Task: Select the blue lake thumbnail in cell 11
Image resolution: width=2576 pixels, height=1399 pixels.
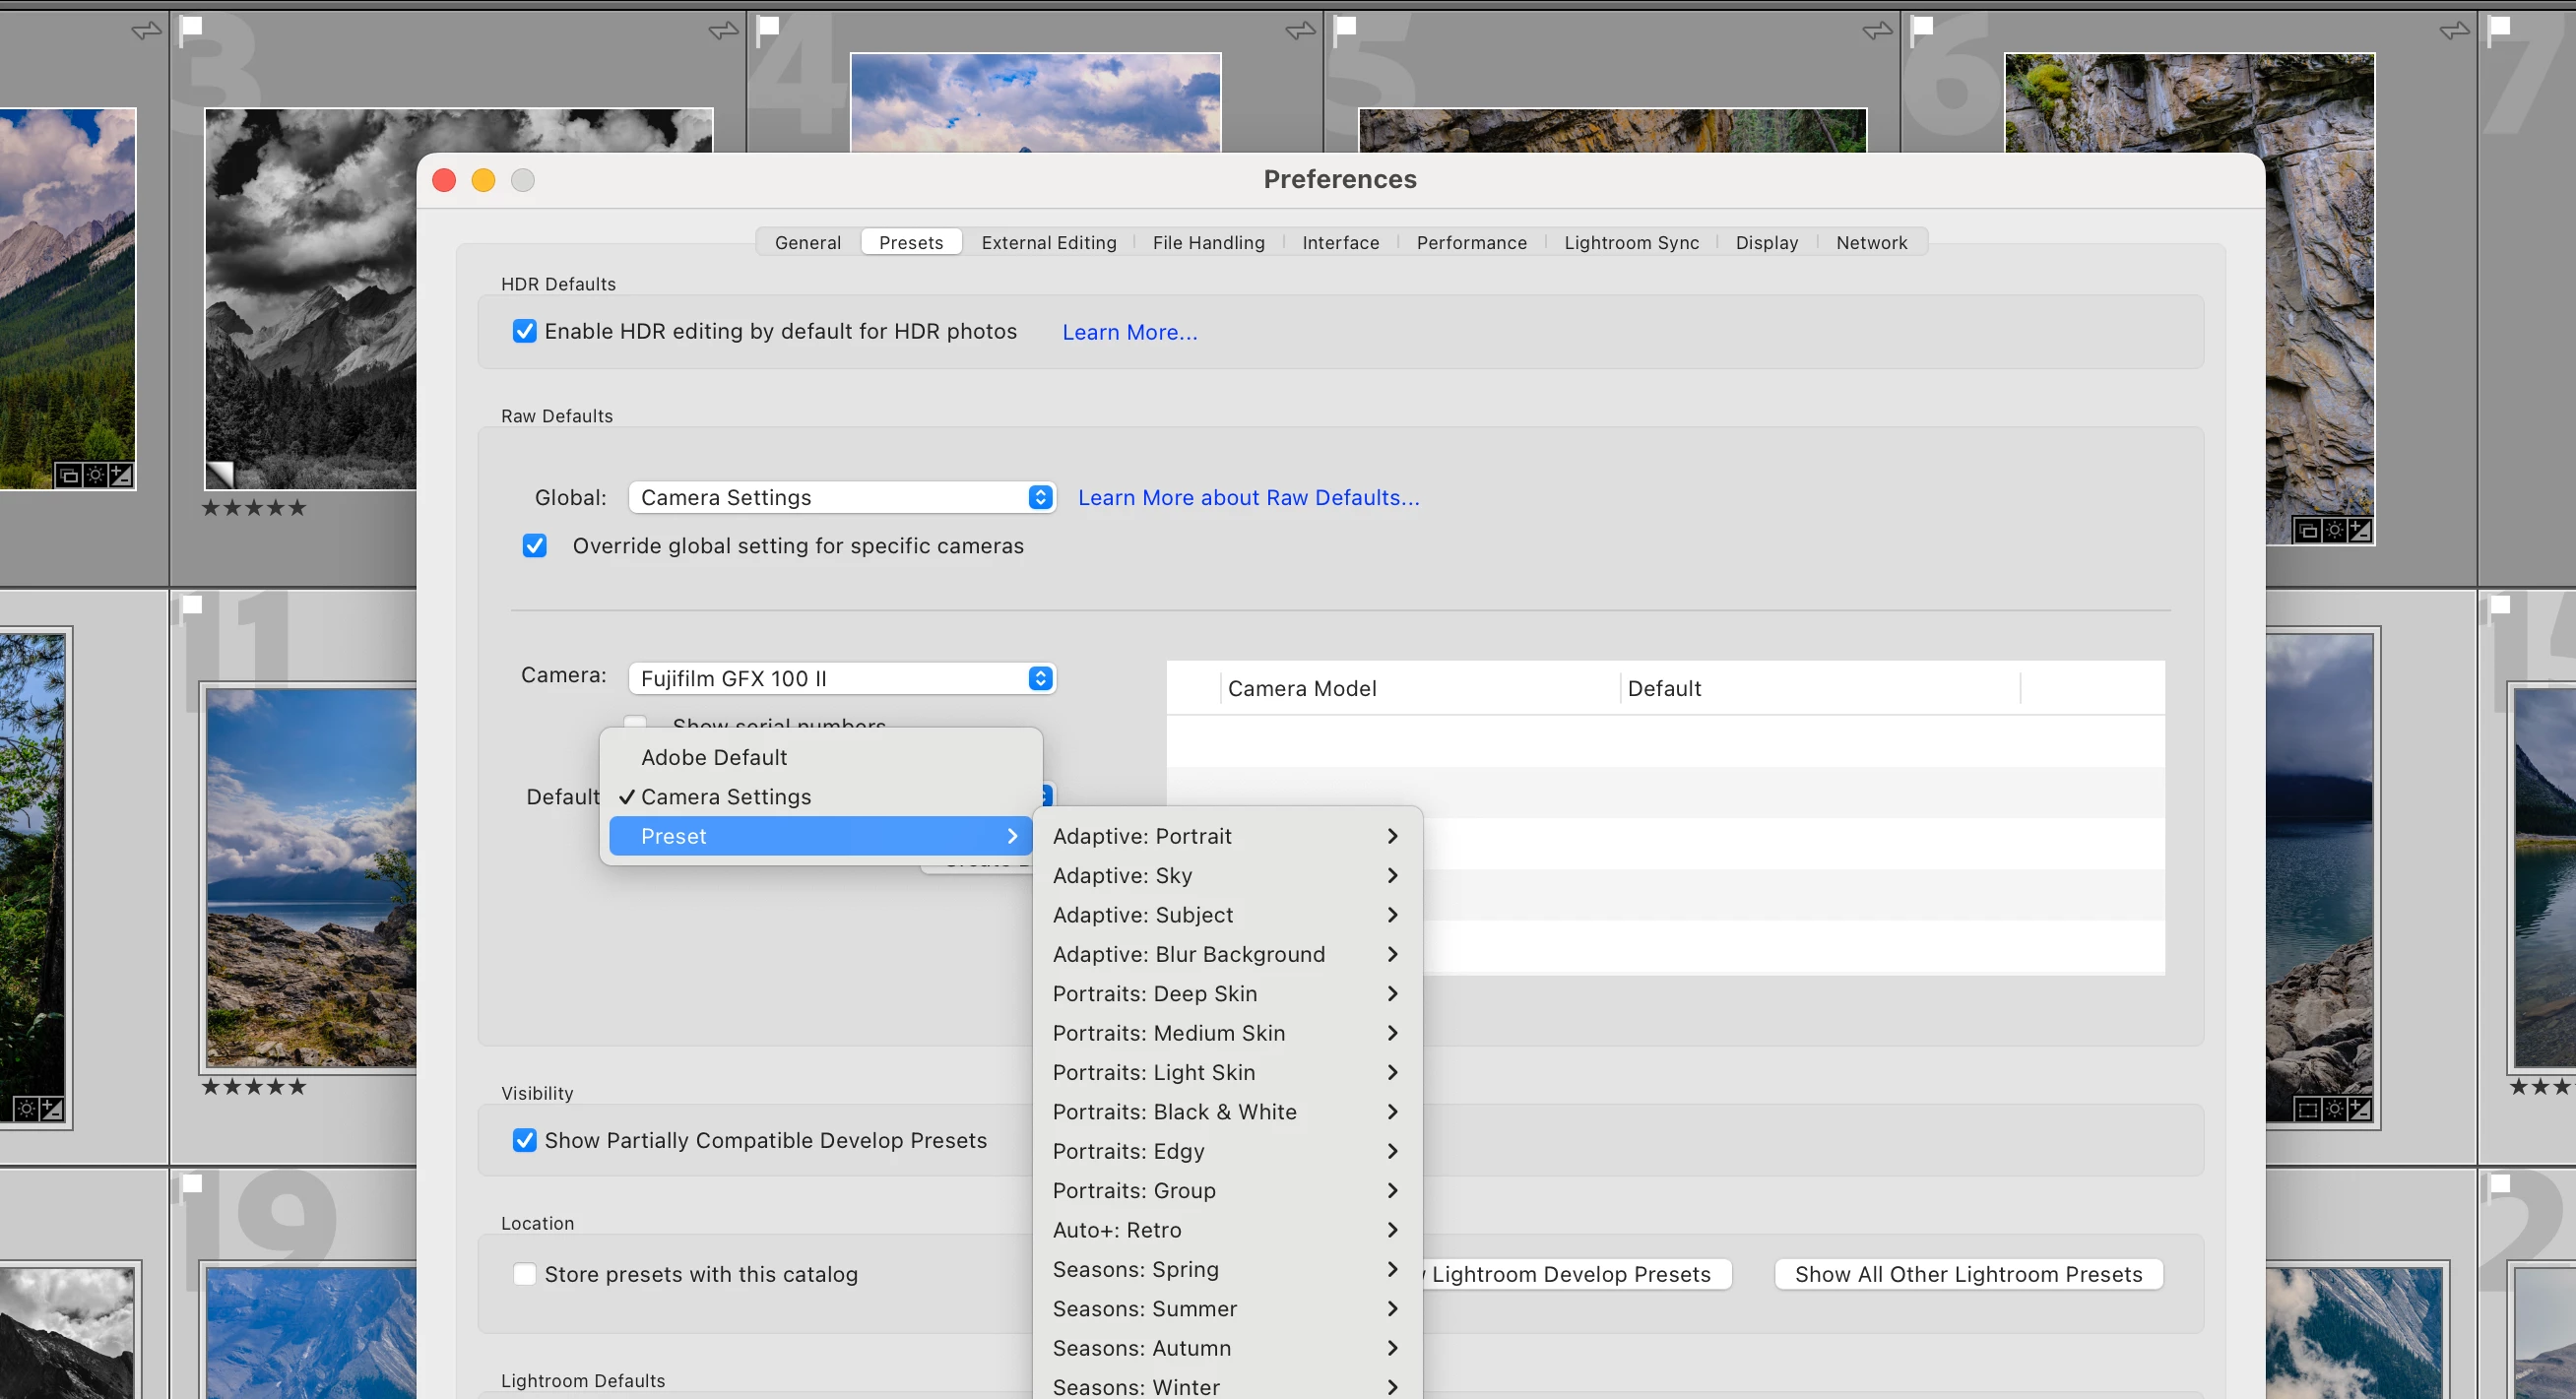Action: click(311, 876)
